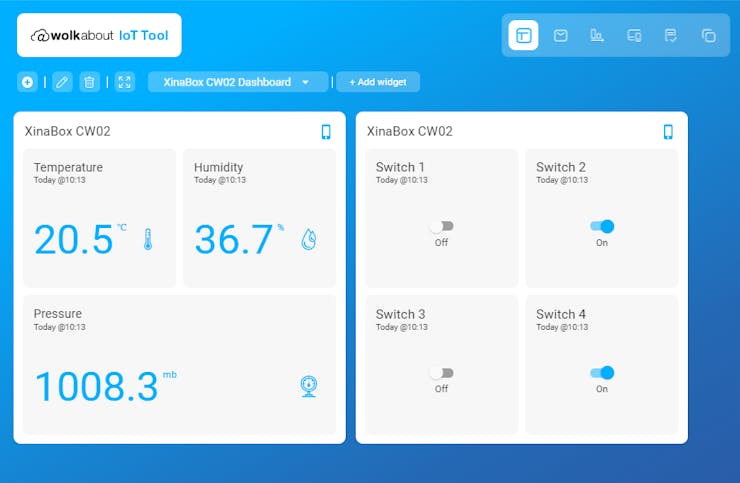740x483 pixels.
Task: Click the Off status under Switch 1
Action: pos(441,243)
